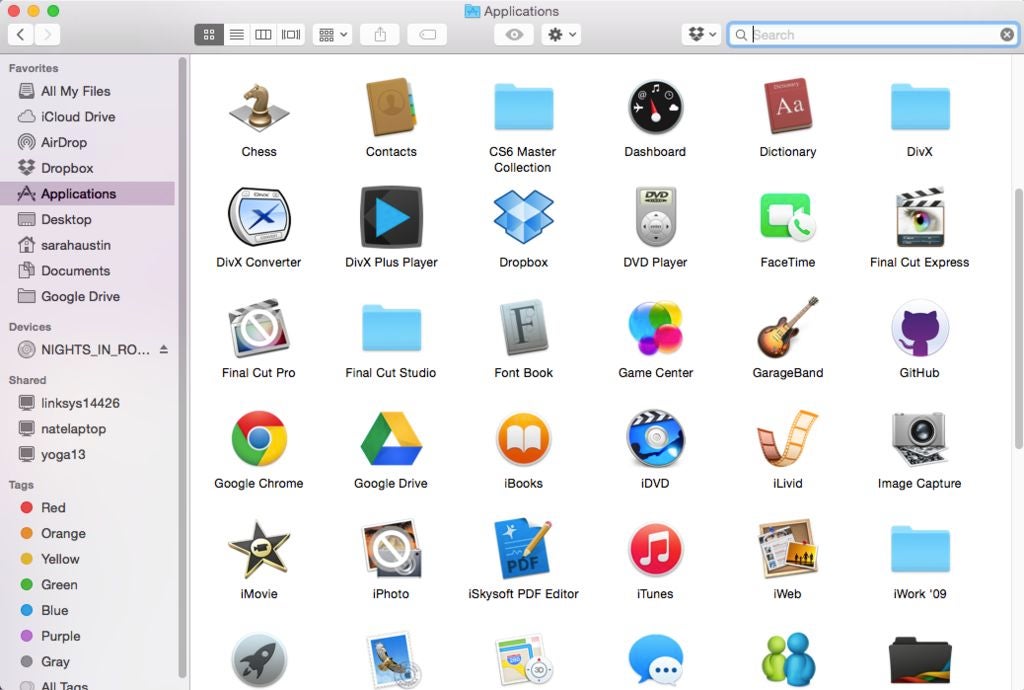
Task: Select the GarageBand guitar icon
Action: (x=788, y=328)
